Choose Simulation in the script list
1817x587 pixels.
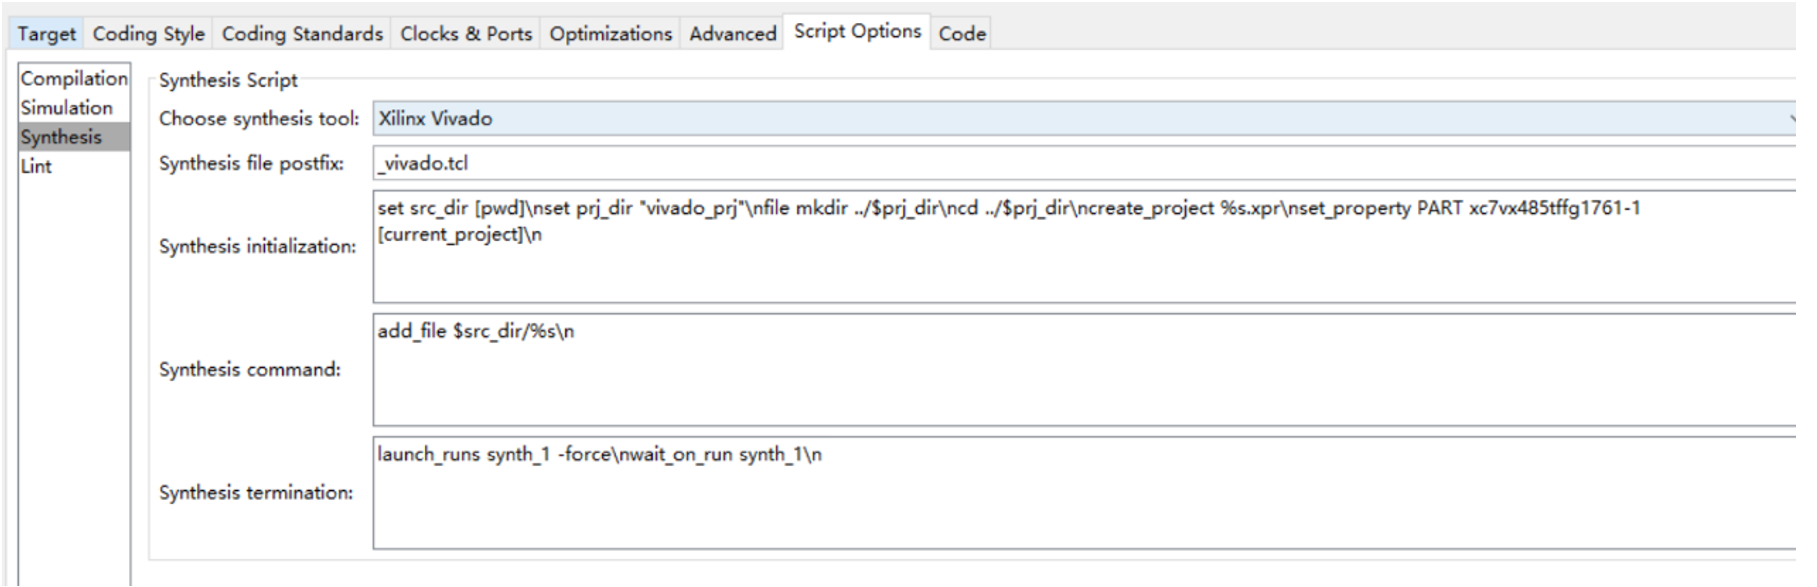67,107
